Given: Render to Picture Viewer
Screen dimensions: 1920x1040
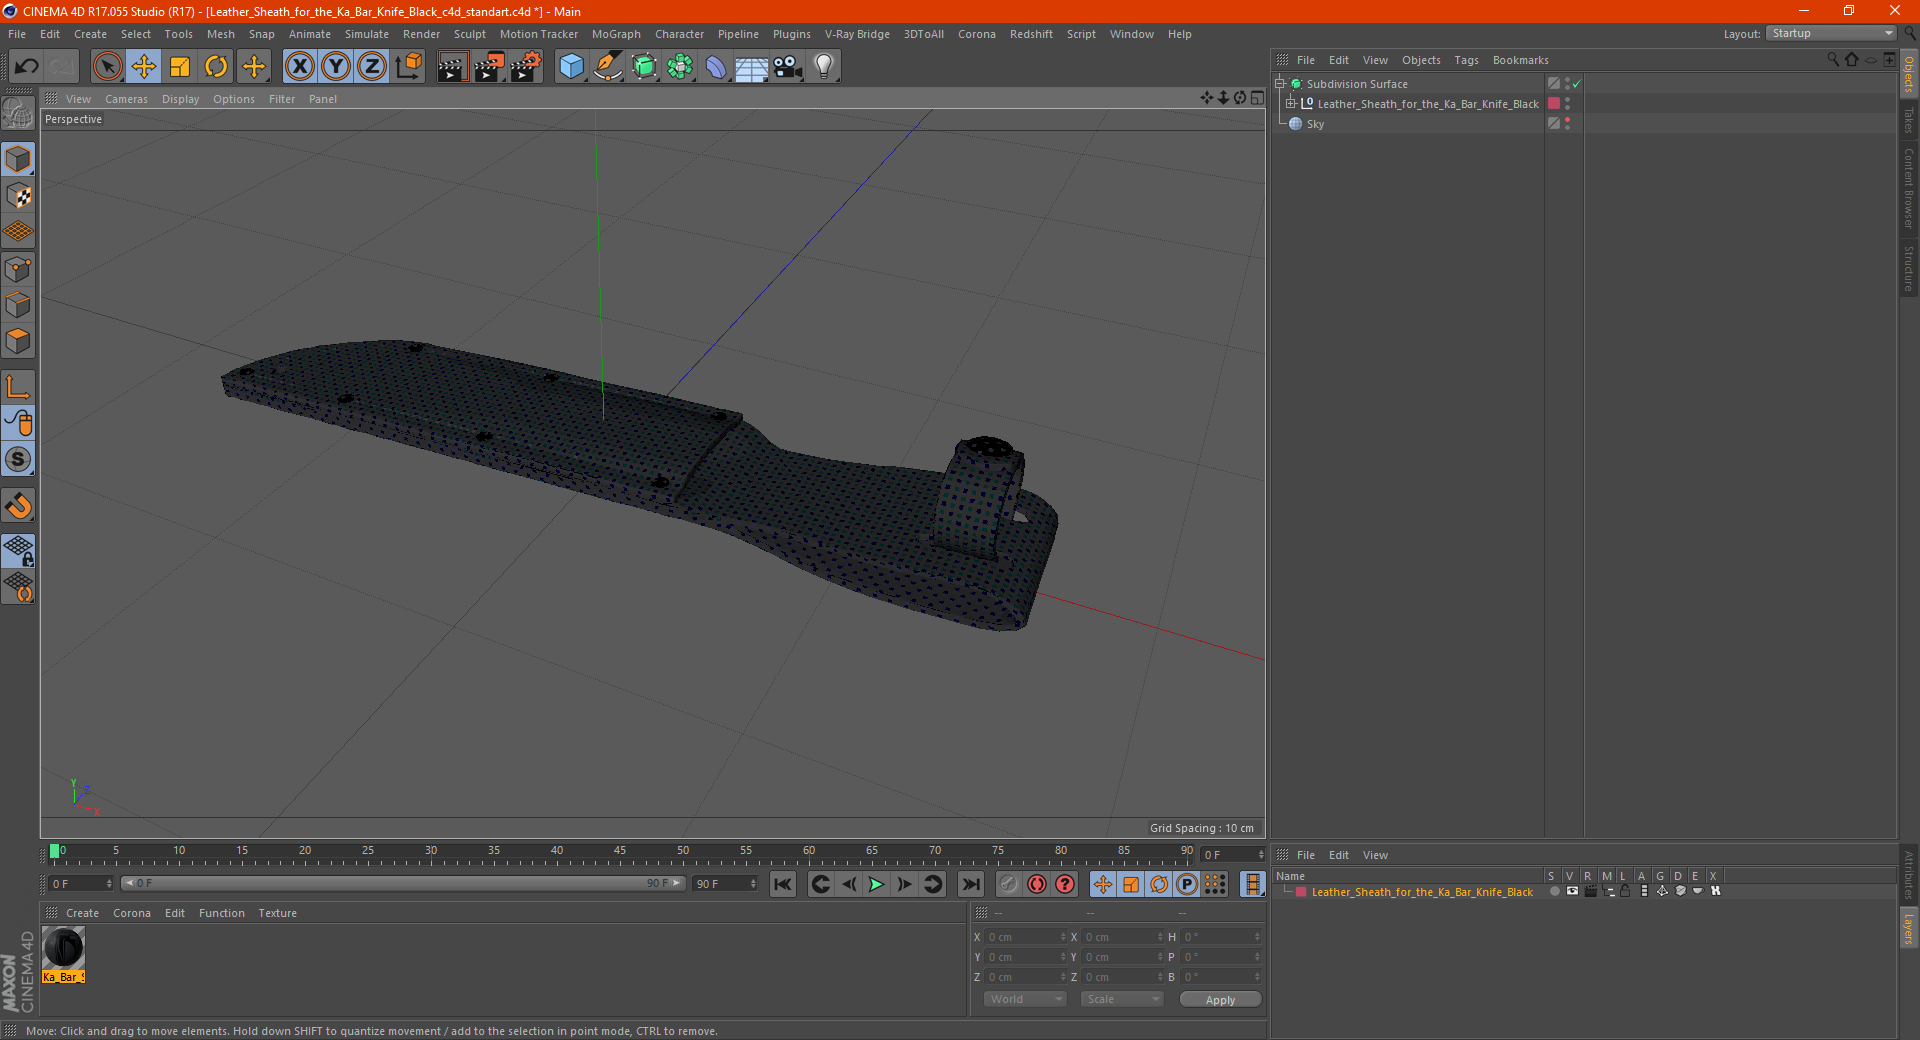Looking at the screenshot, I should pos(489,67).
